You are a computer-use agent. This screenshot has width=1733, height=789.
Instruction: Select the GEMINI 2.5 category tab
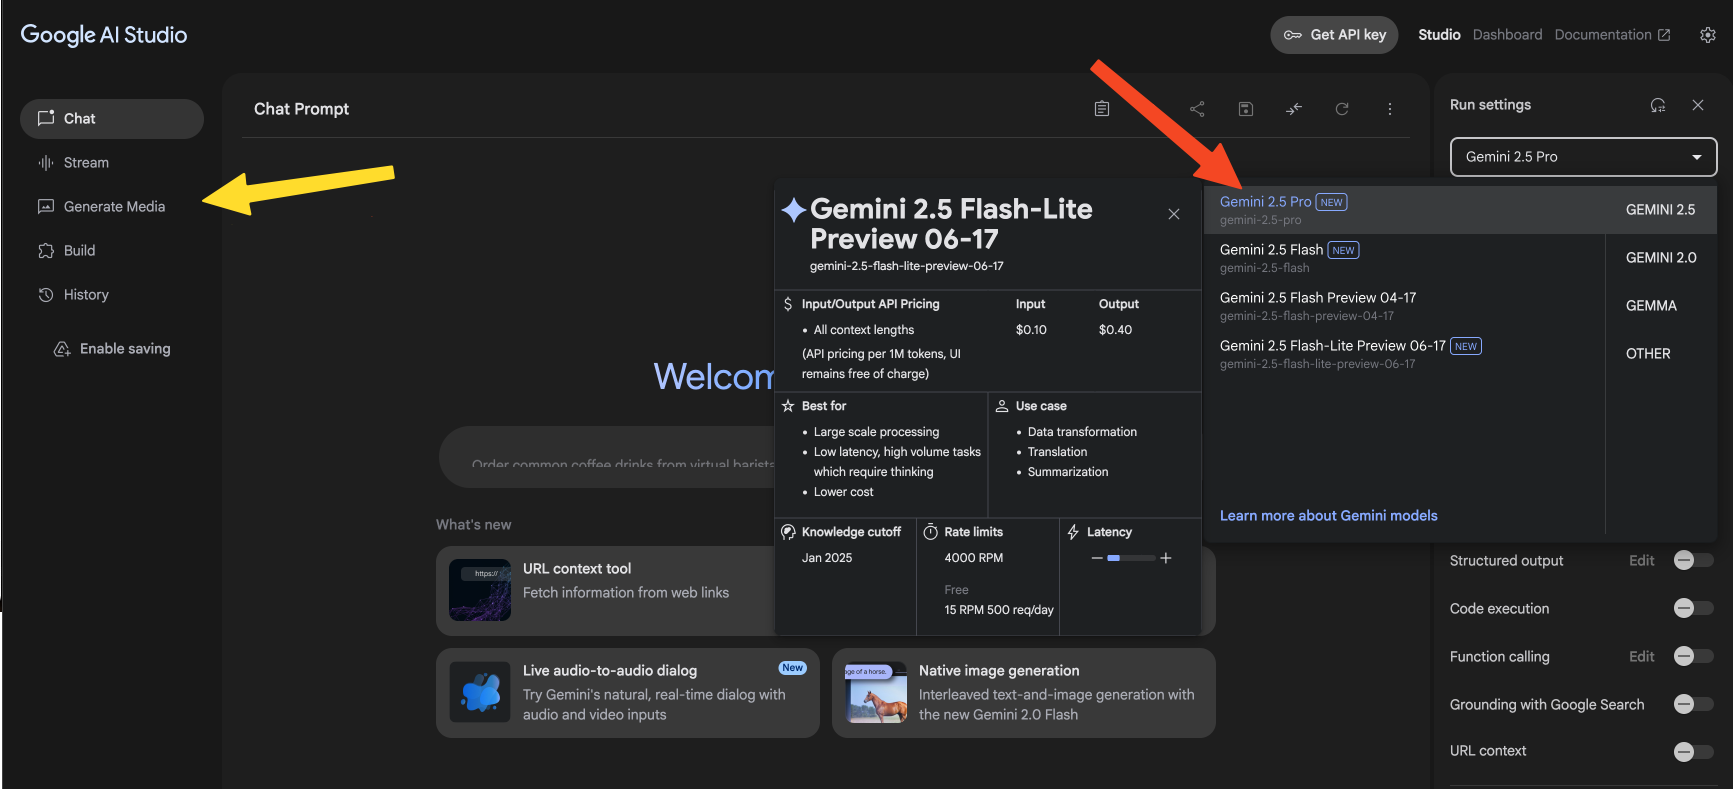point(1661,210)
